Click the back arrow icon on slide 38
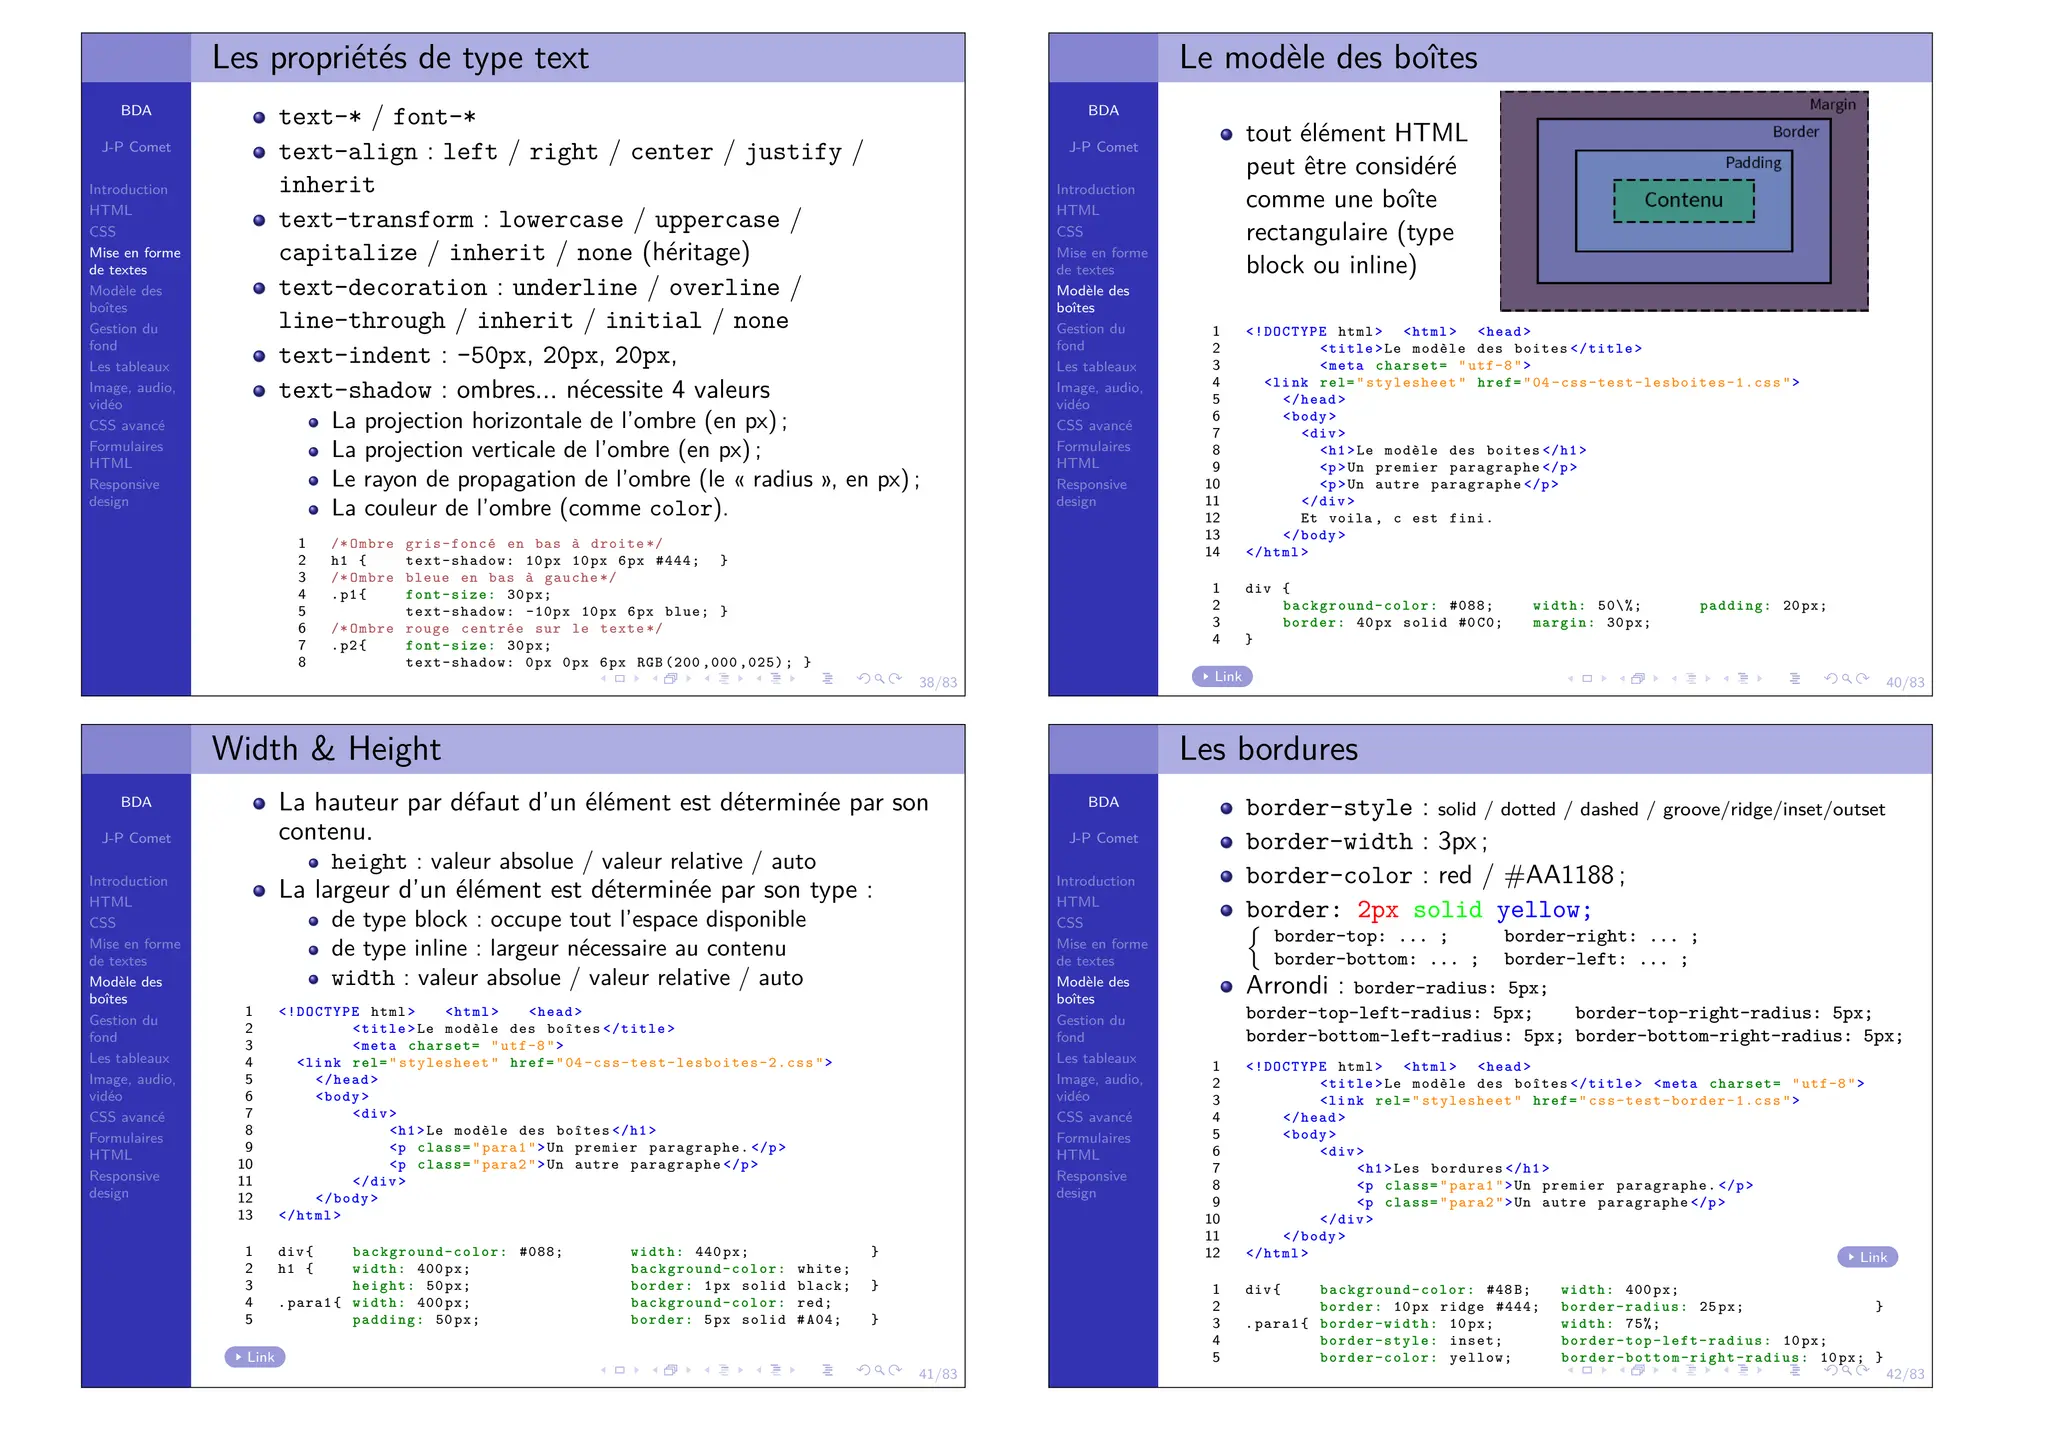Image resolution: width=2048 pixels, height=1448 pixels. [863, 678]
